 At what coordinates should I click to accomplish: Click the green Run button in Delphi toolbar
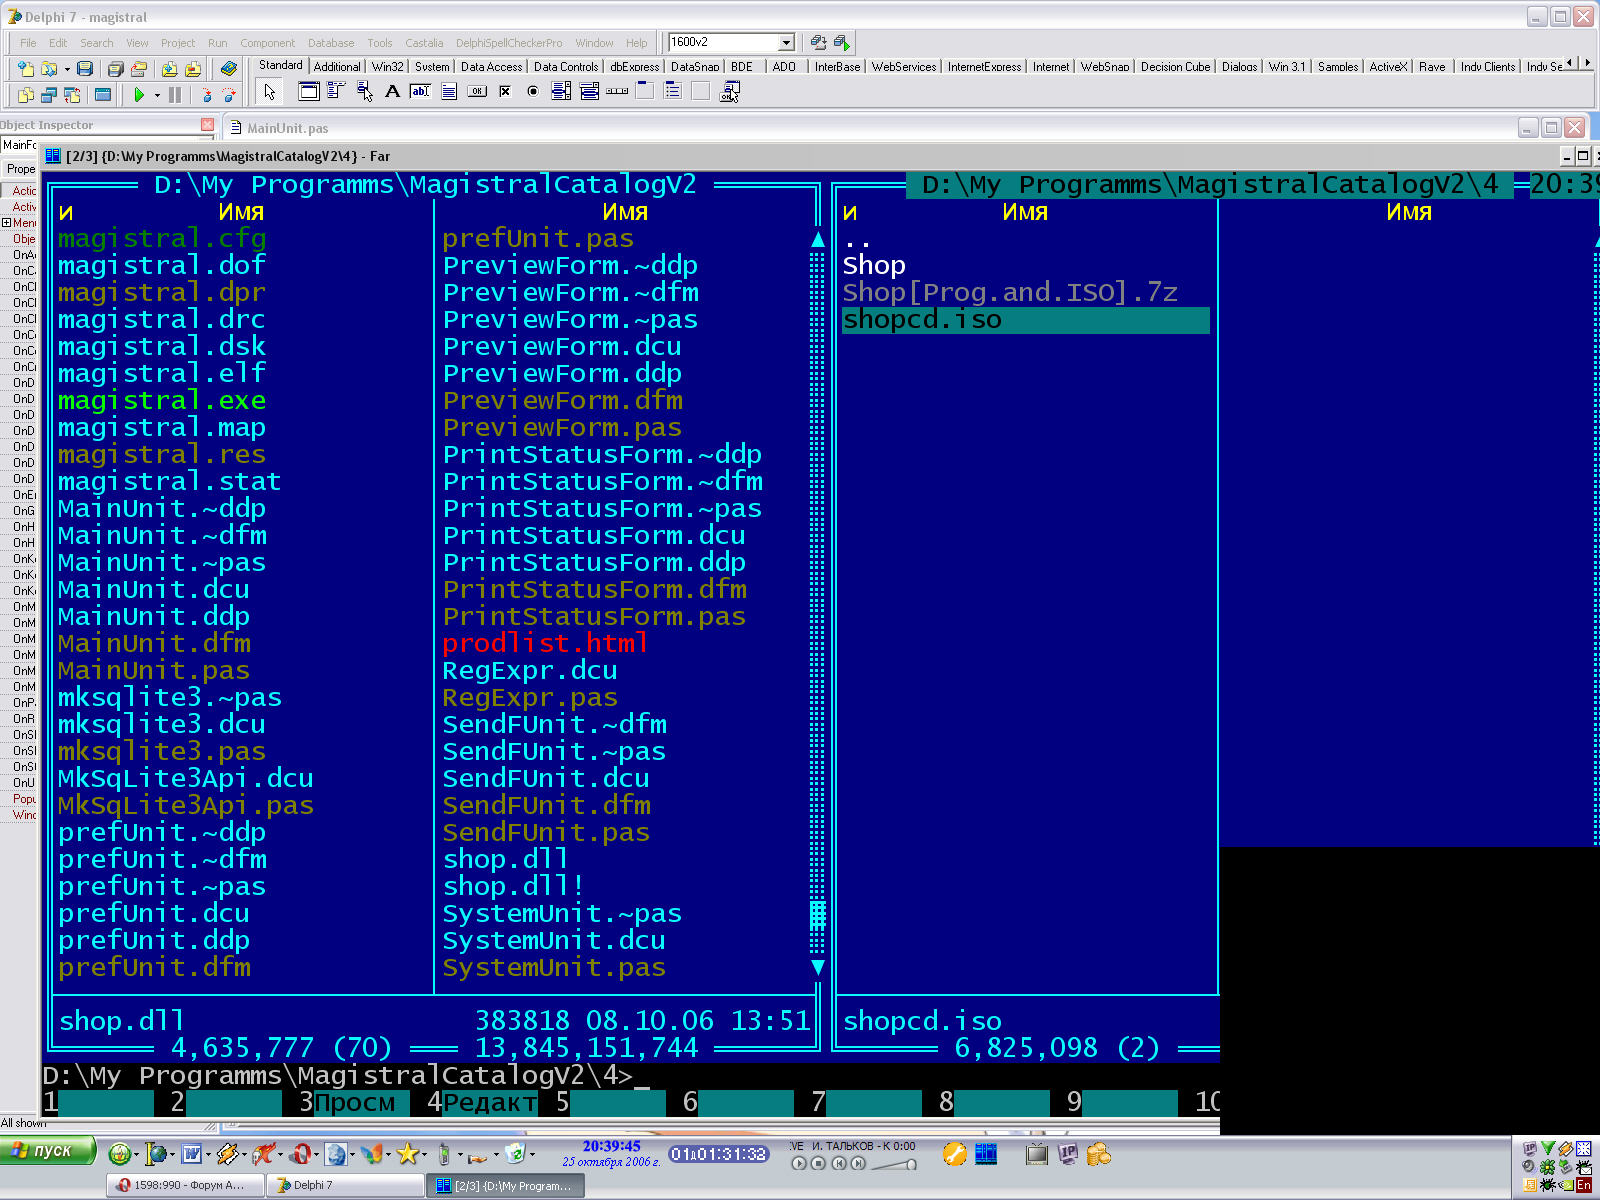click(139, 95)
